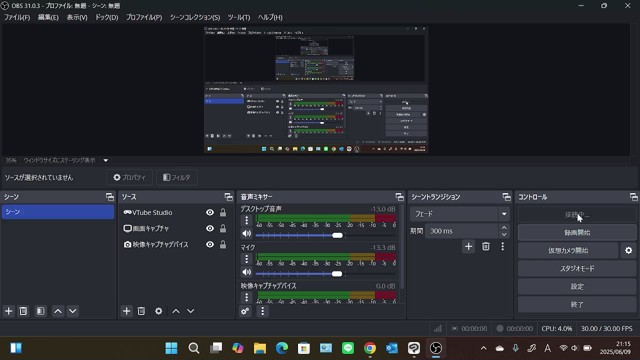
Task: Toggle visibility of 画面キャプチャ source
Action: [x=210, y=228]
